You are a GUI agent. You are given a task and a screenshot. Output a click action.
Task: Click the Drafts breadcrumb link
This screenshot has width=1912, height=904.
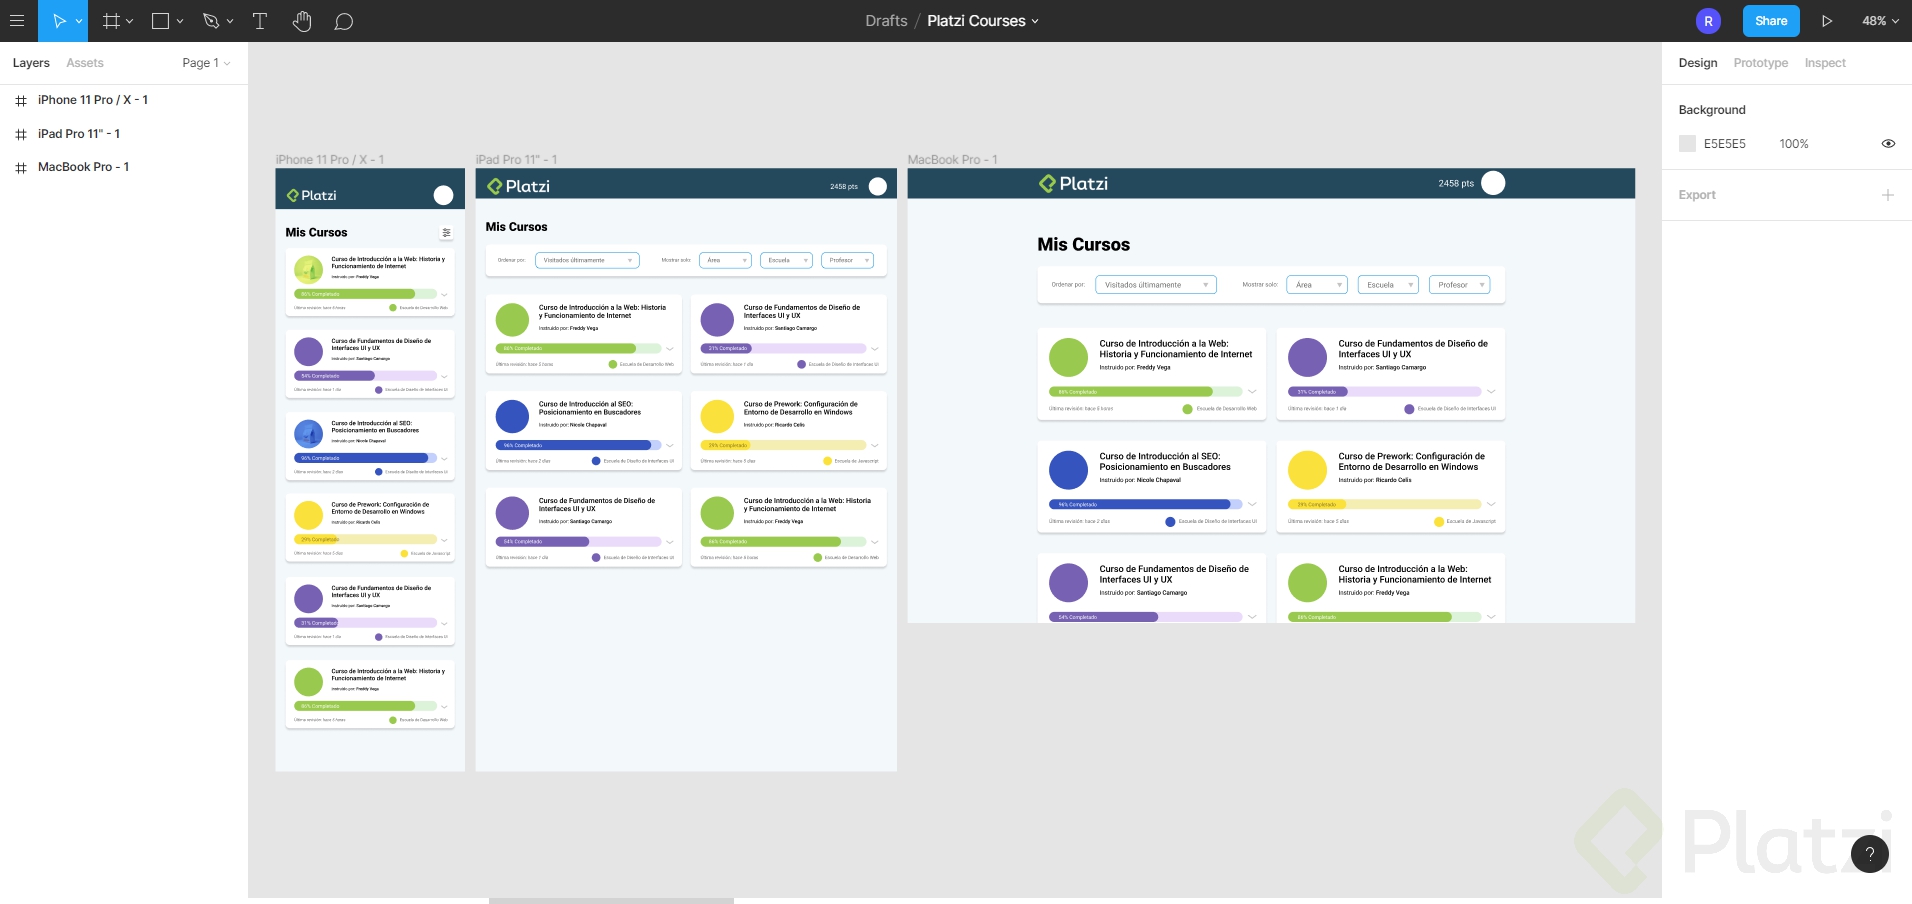point(886,21)
